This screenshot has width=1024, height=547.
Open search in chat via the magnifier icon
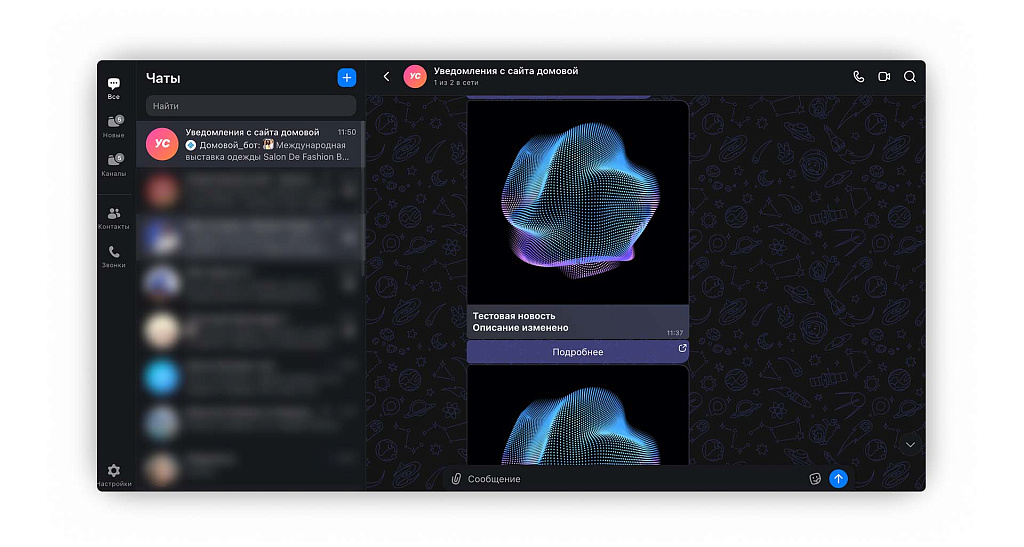[910, 77]
